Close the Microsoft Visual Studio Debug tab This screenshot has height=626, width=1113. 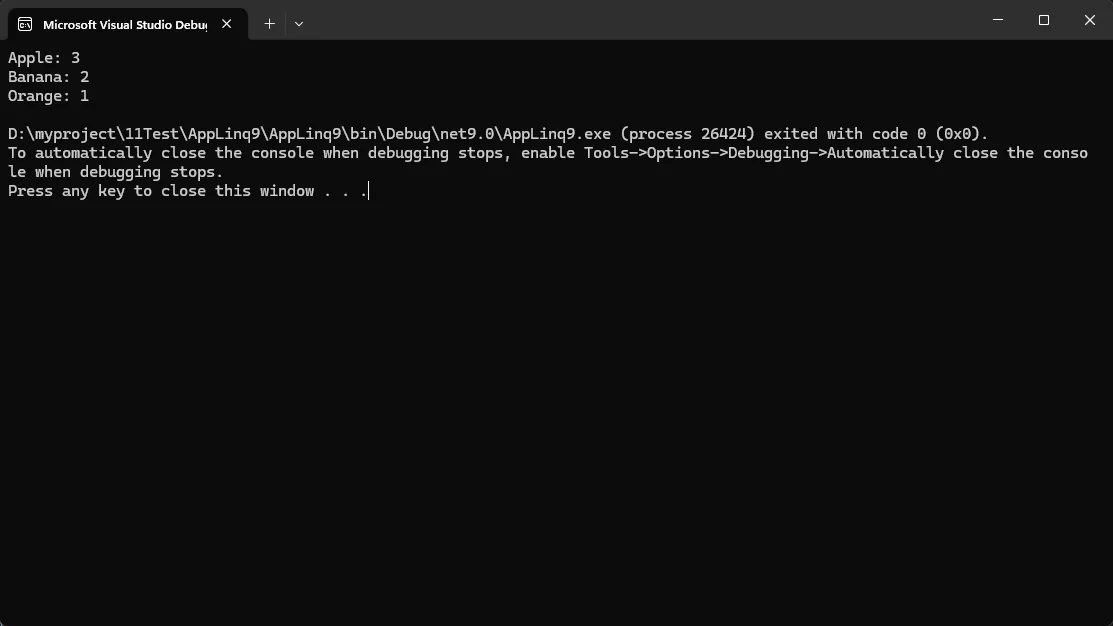tap(227, 24)
